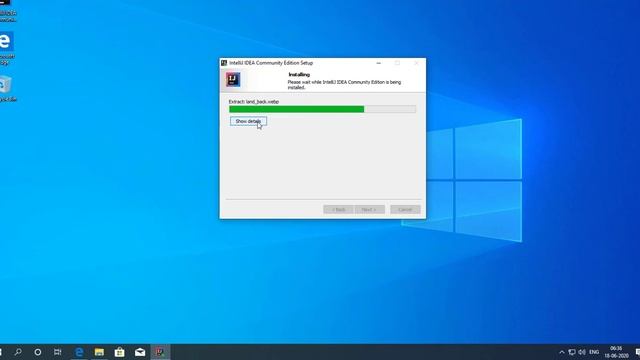Minimize the IntelliJ IDEA setup window
The image size is (640, 360).
[x=378, y=63]
